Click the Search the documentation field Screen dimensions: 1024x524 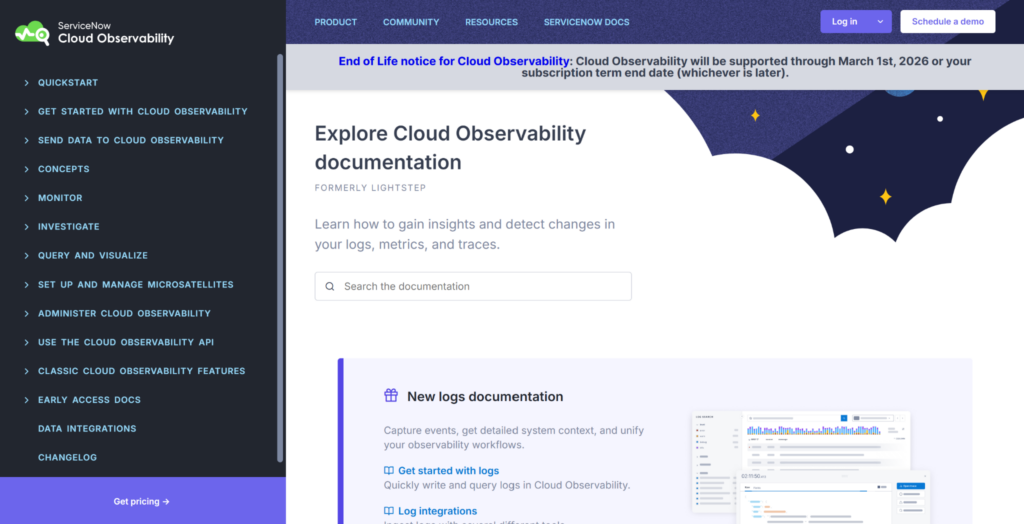tap(473, 286)
